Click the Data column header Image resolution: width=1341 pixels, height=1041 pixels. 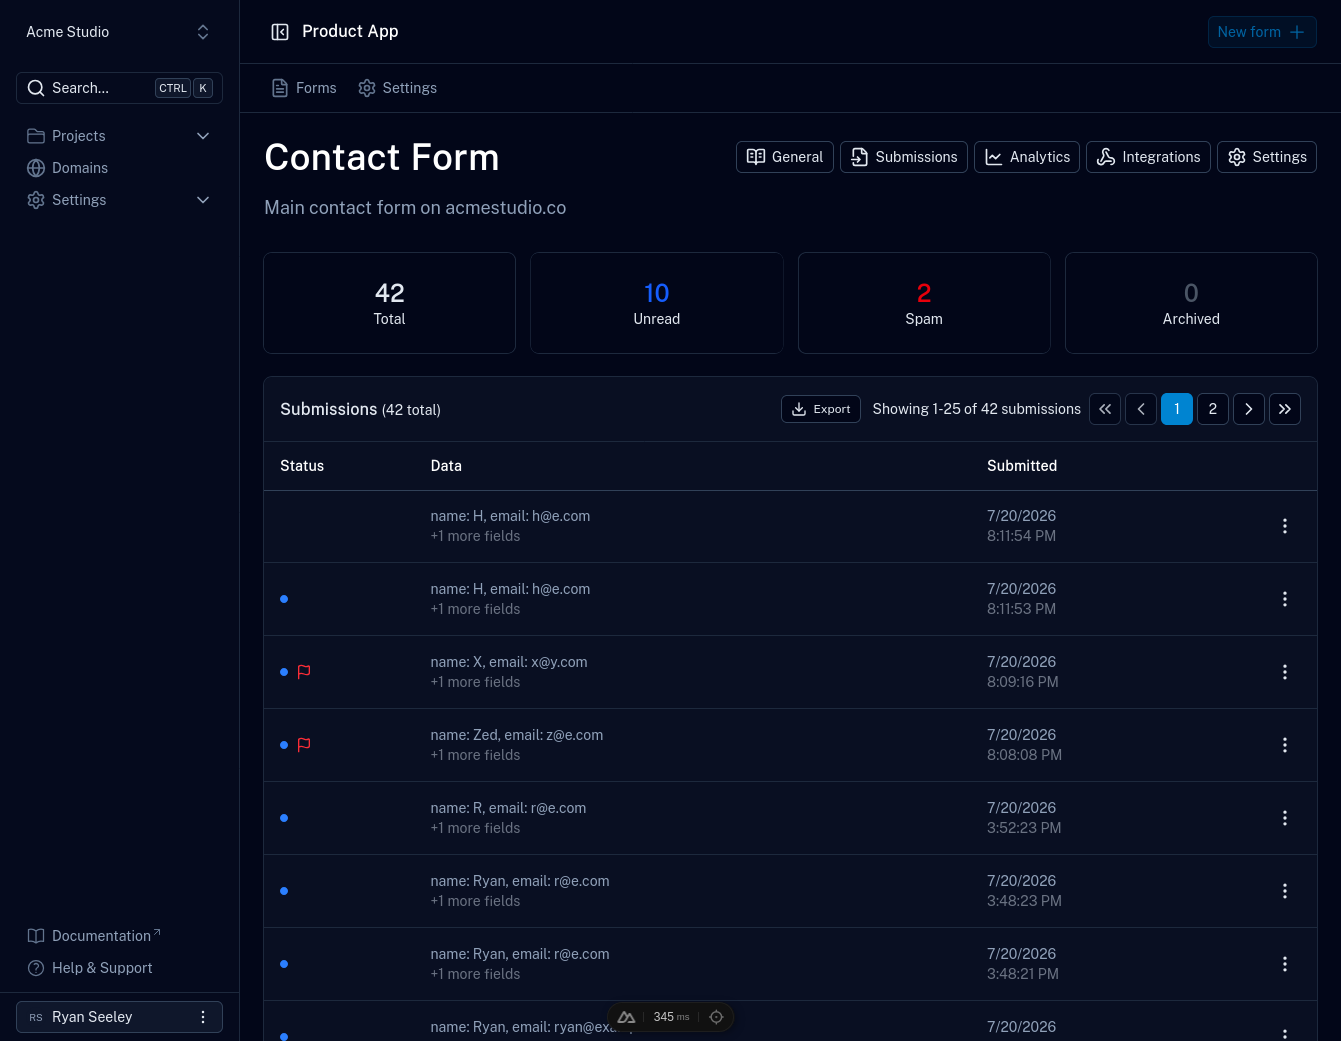click(x=446, y=466)
